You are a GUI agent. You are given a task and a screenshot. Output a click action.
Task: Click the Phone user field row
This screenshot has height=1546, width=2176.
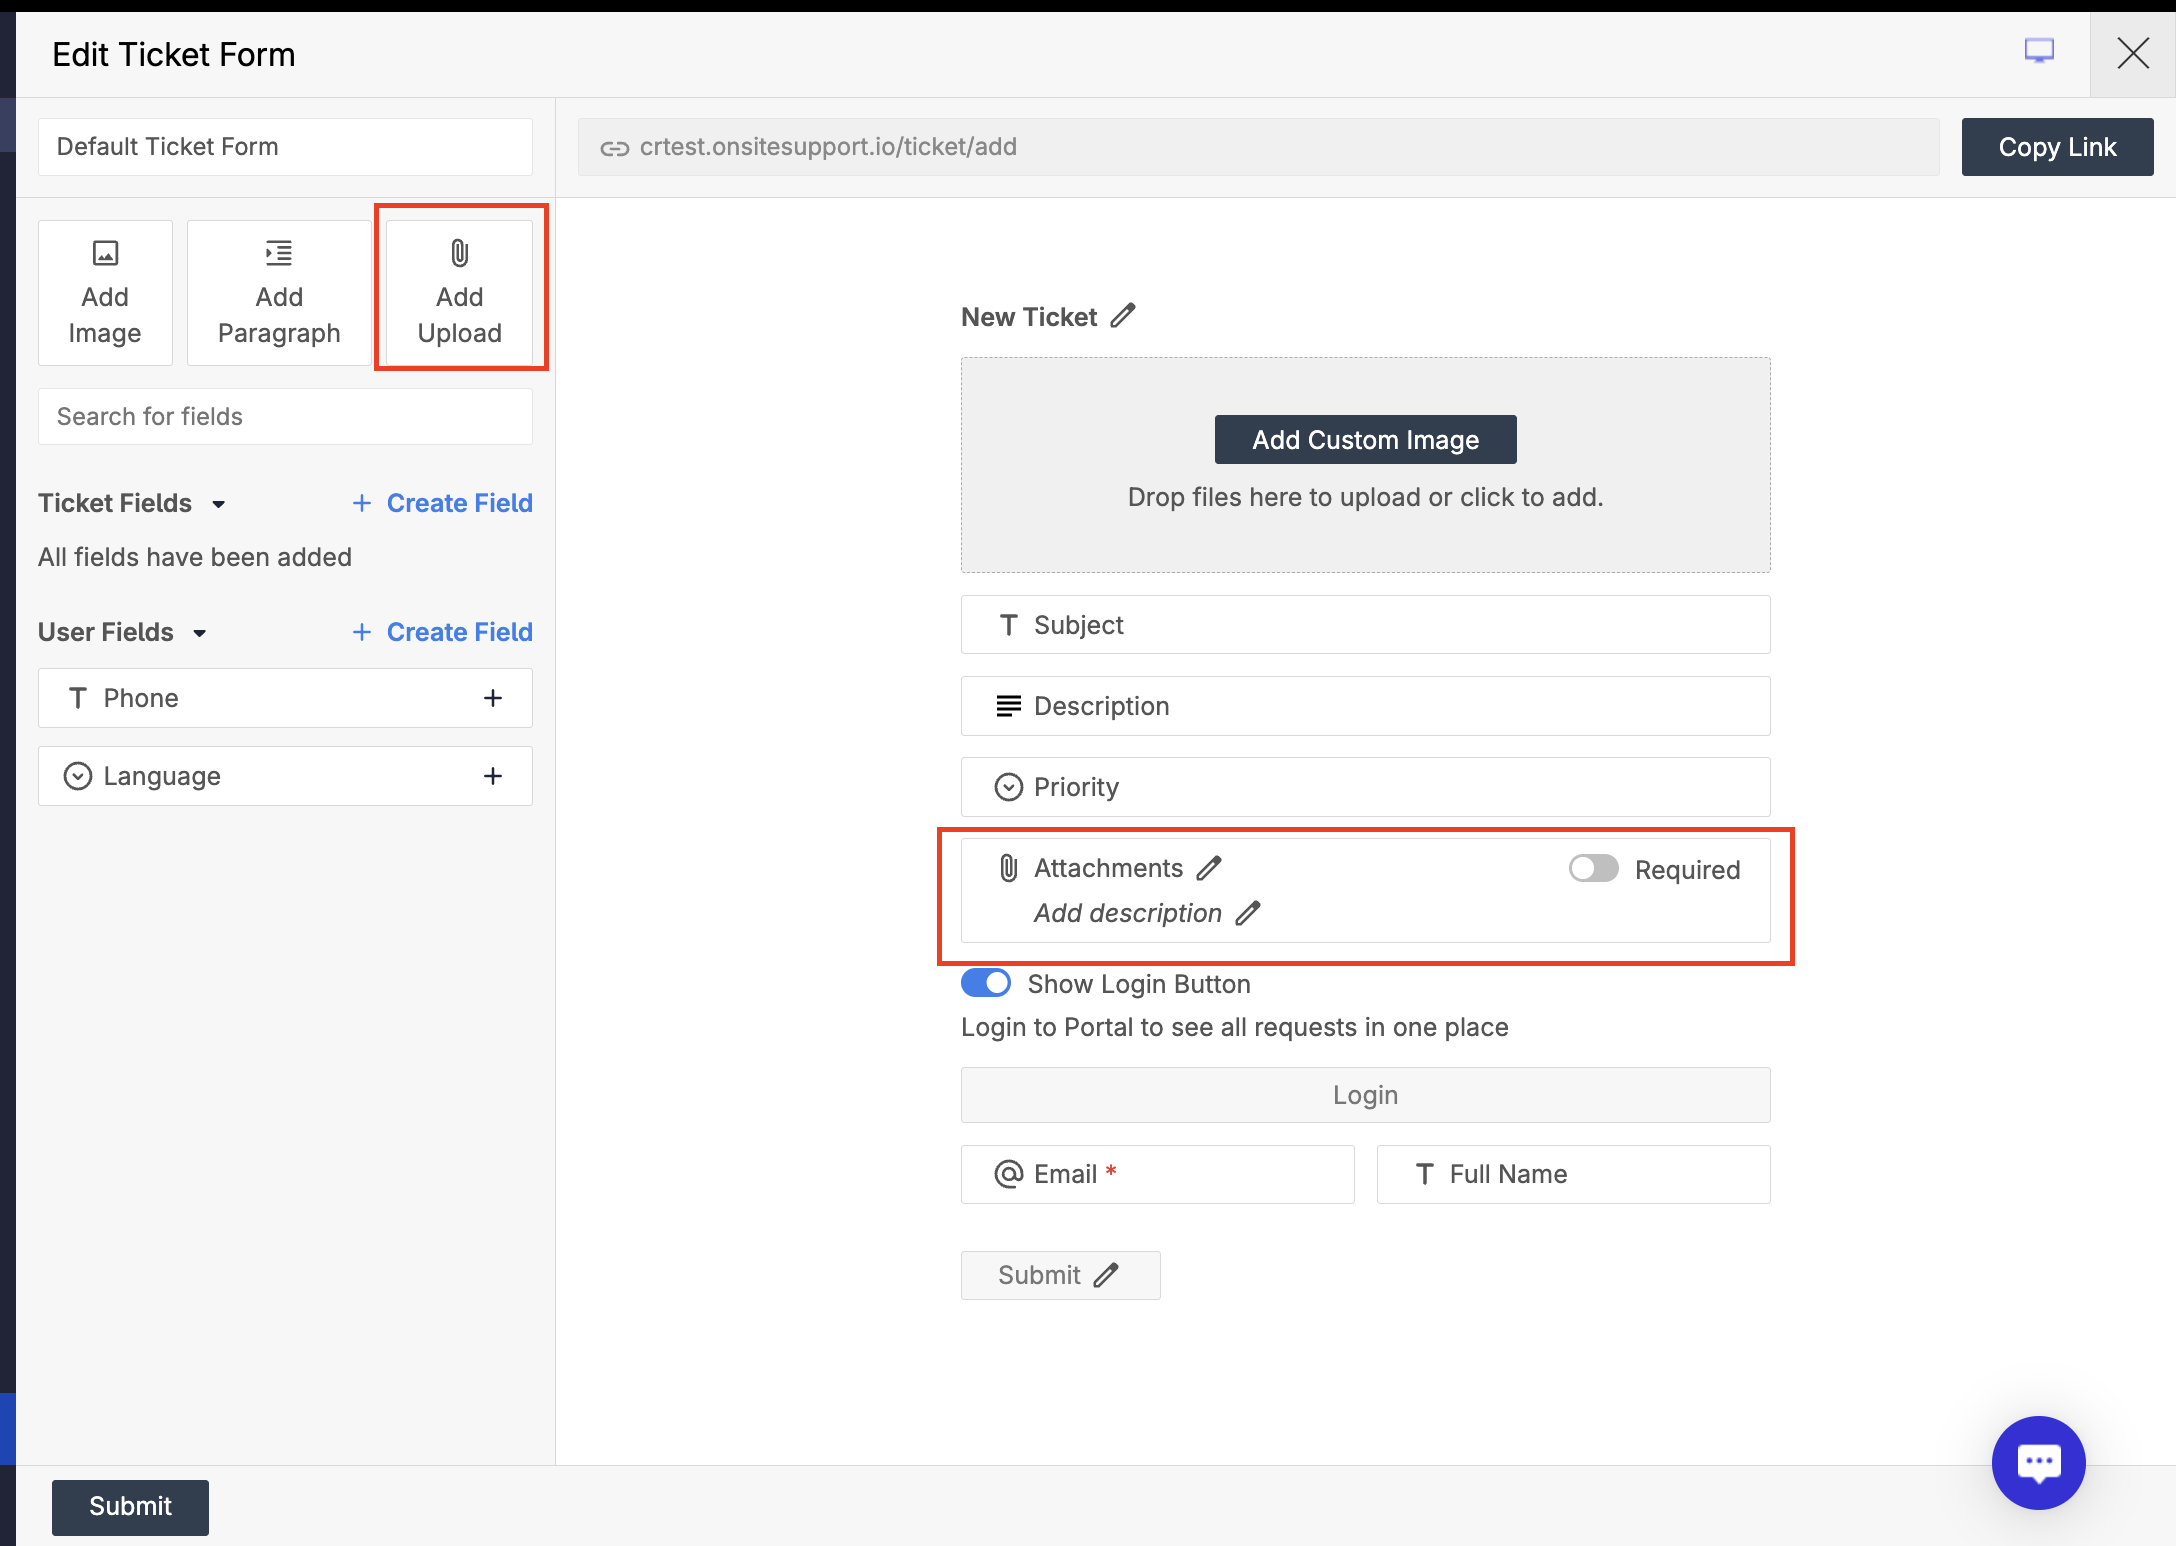click(285, 698)
